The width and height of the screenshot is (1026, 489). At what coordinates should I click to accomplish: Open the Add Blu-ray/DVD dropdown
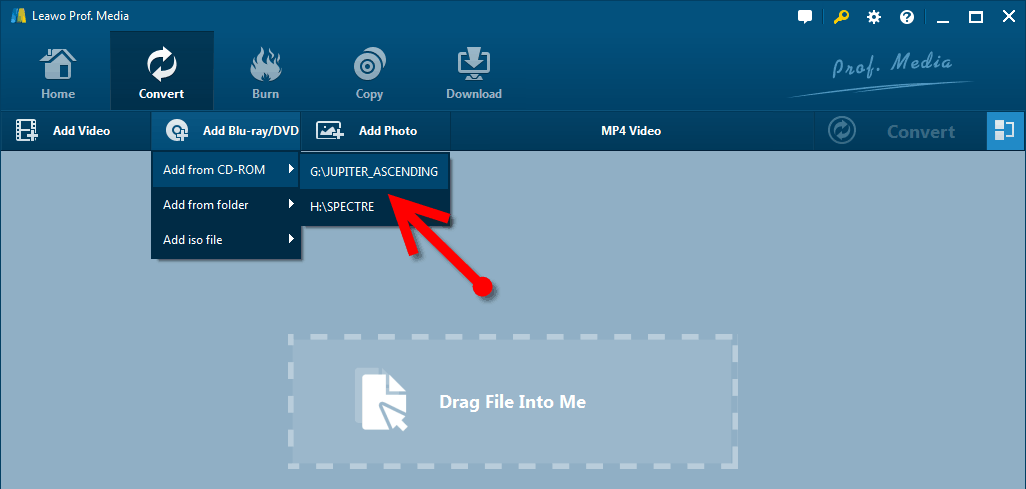[x=225, y=131]
